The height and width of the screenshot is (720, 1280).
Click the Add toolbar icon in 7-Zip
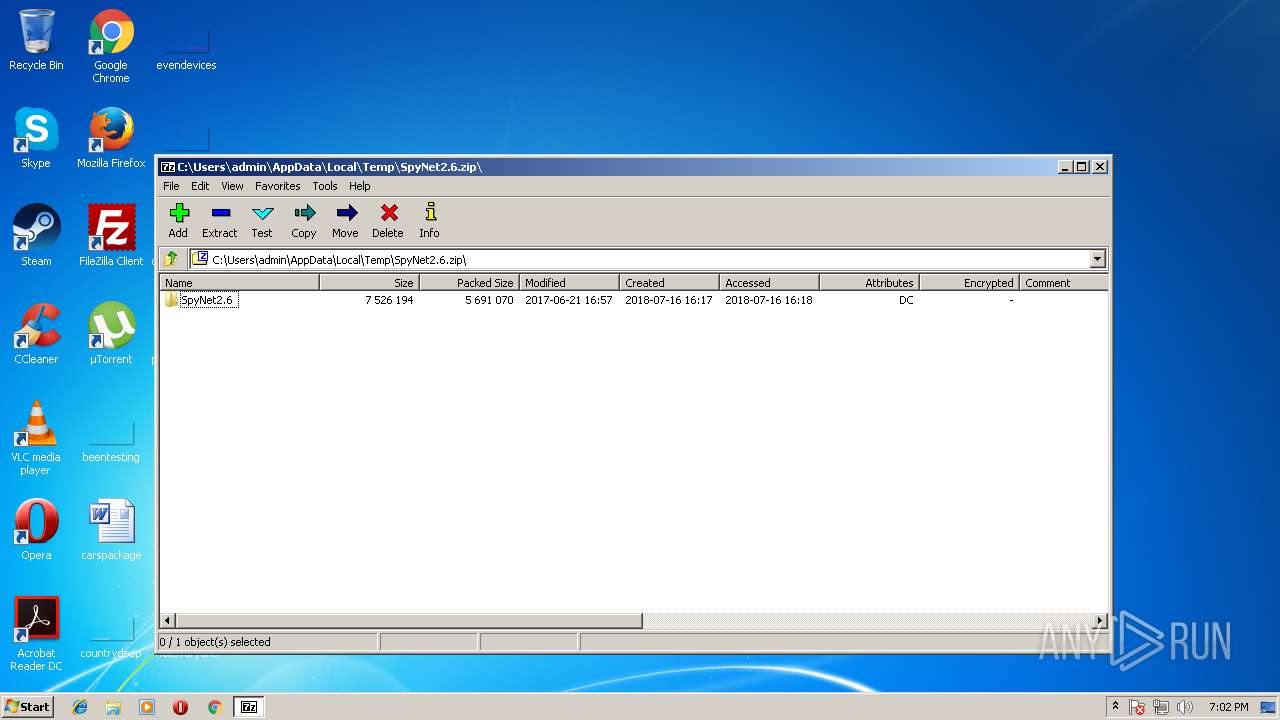178,220
